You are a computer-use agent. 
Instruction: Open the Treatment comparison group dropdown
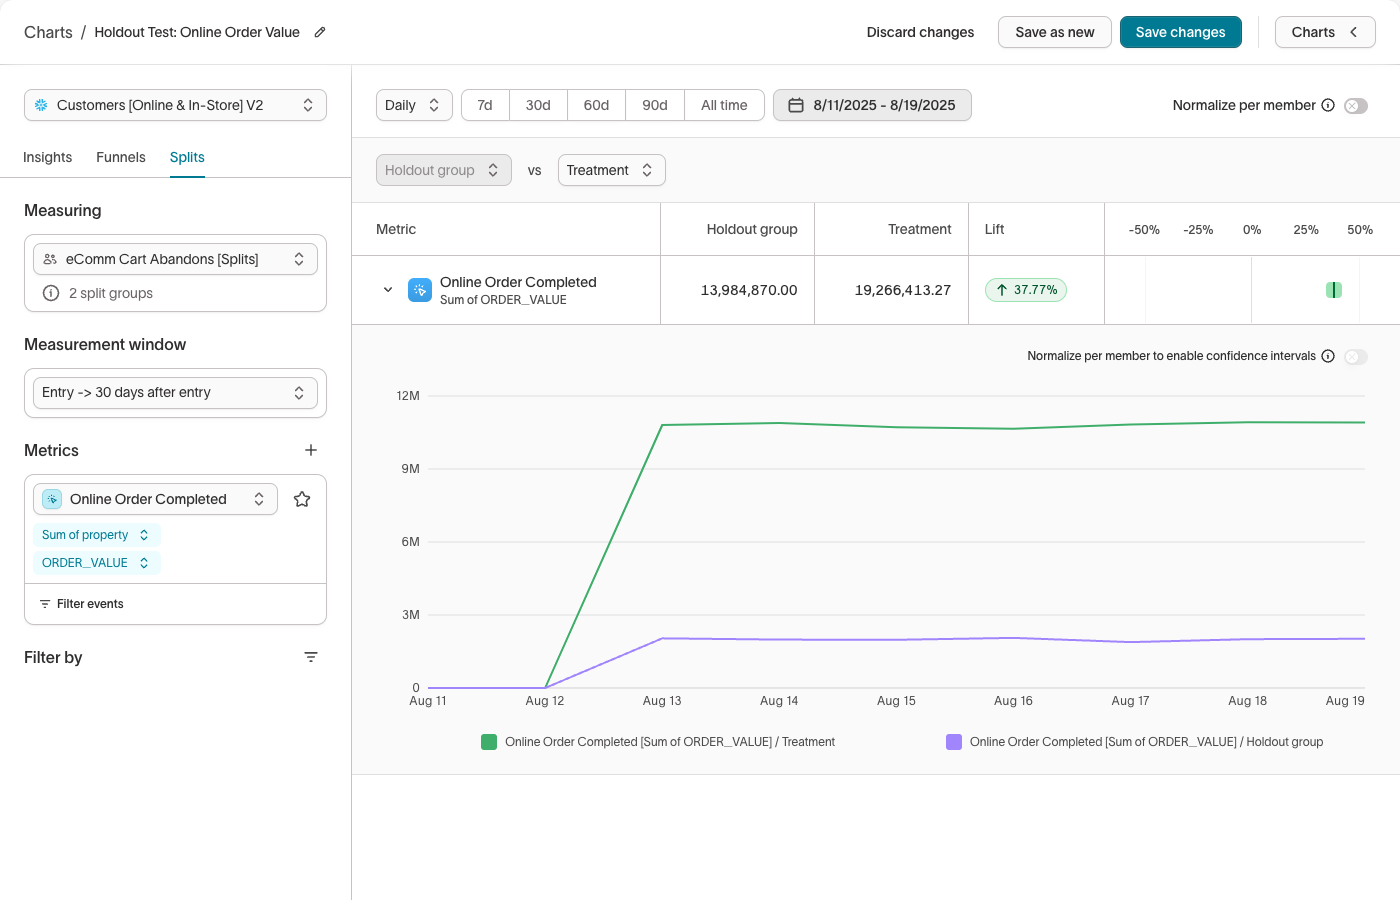click(x=611, y=170)
